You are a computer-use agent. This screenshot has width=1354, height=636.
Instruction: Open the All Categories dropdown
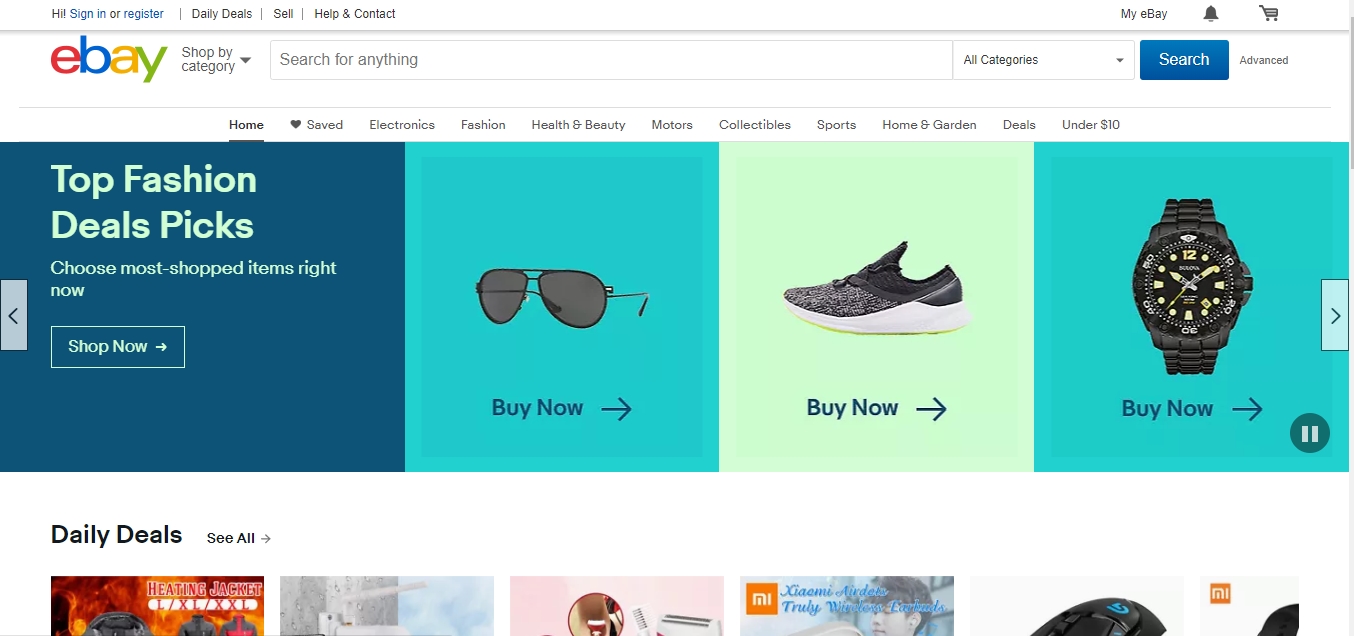pos(1043,60)
